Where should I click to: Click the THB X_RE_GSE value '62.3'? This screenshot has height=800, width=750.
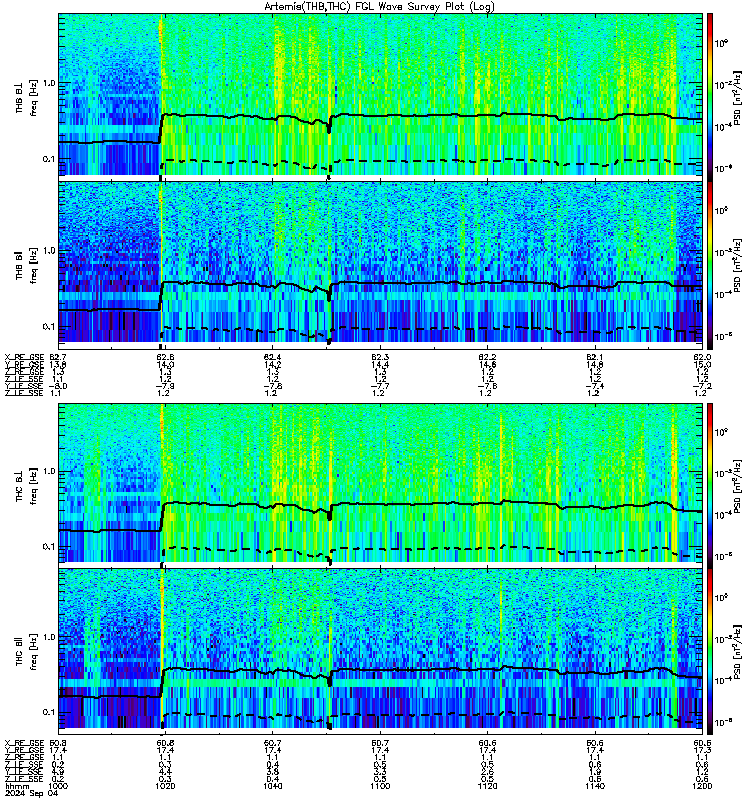pos(380,357)
